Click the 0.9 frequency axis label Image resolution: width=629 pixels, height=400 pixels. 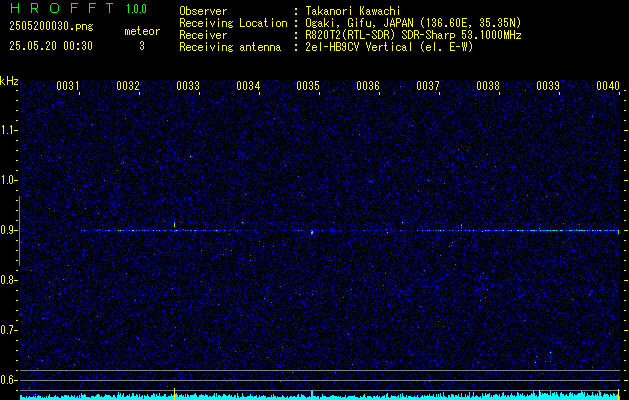(8, 230)
